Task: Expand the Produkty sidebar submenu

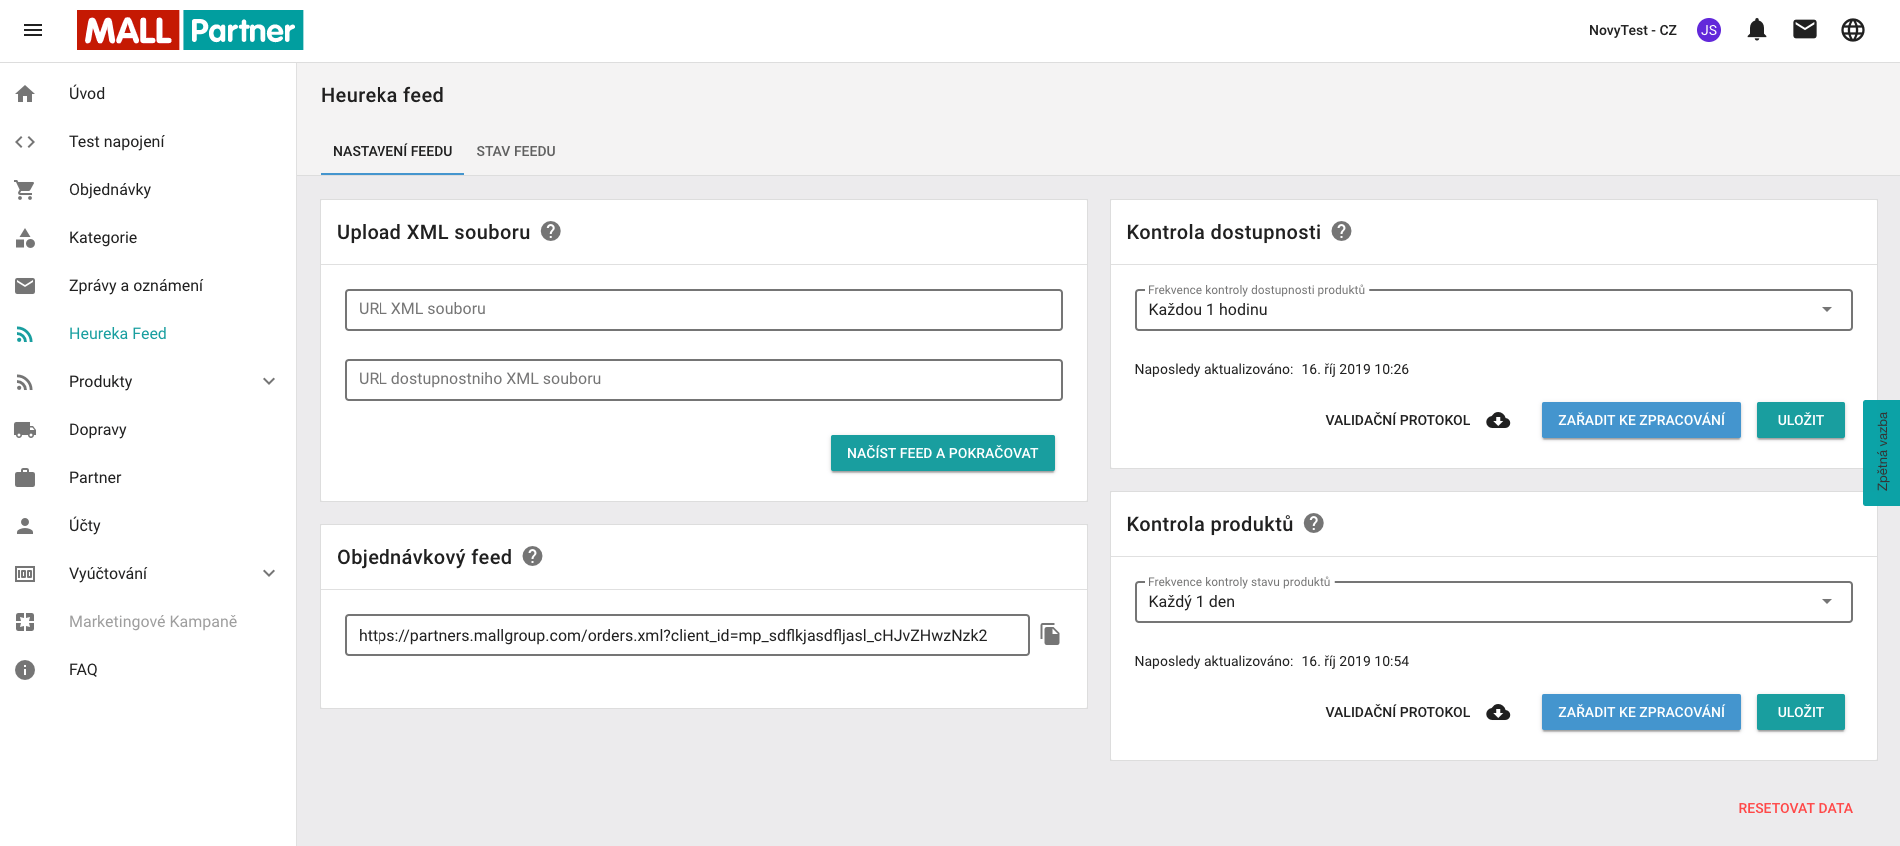Action: (x=269, y=381)
